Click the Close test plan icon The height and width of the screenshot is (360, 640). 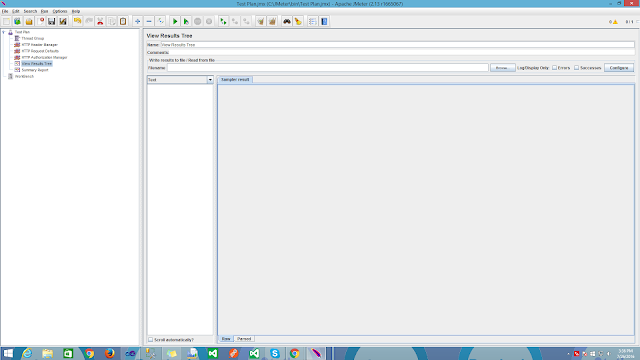(x=40, y=21)
